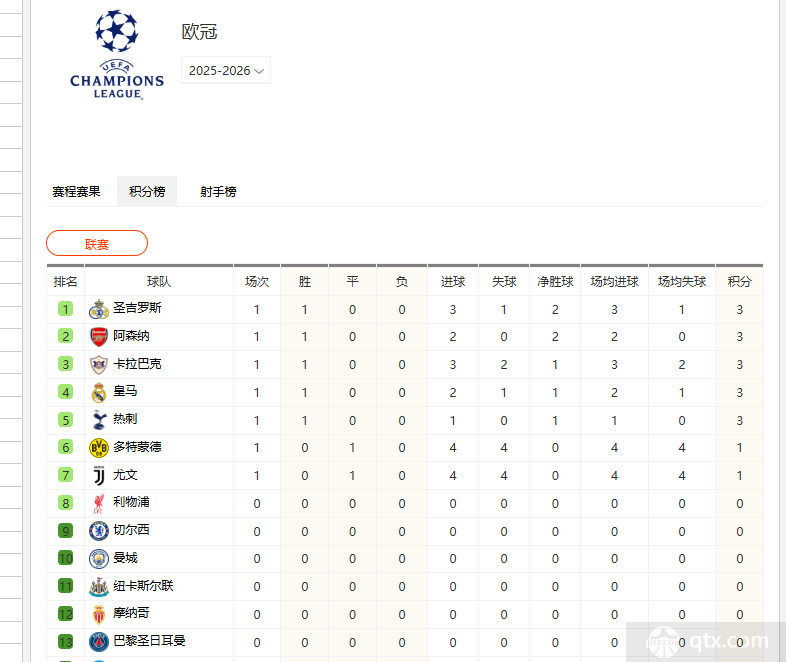Select the 积分榜 tab
The width and height of the screenshot is (786, 662).
[147, 191]
